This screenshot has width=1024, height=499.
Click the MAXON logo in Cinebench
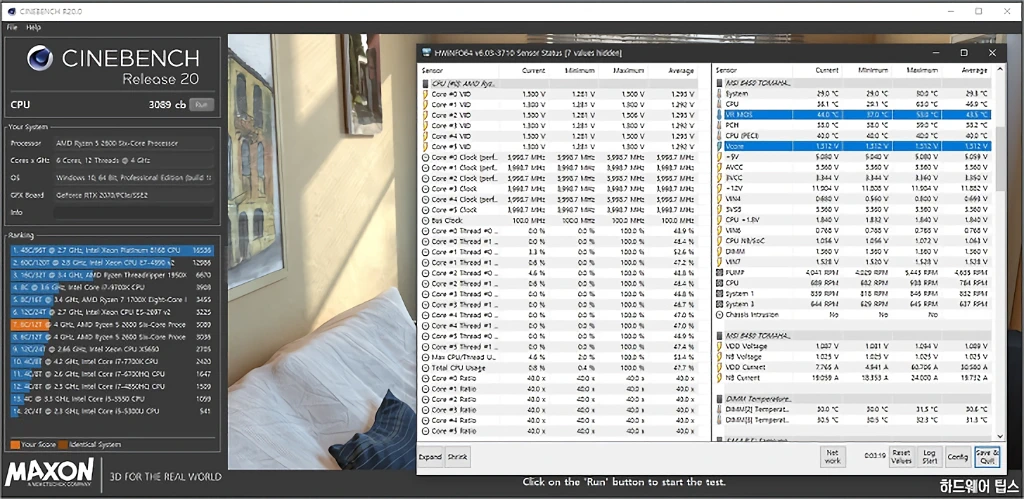tap(49, 474)
